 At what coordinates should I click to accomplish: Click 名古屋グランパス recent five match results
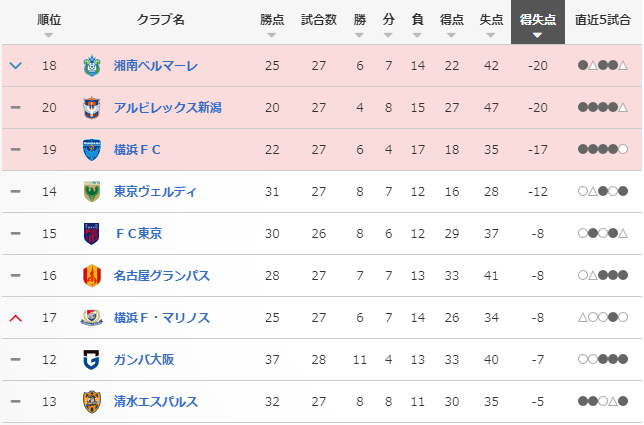602,276
